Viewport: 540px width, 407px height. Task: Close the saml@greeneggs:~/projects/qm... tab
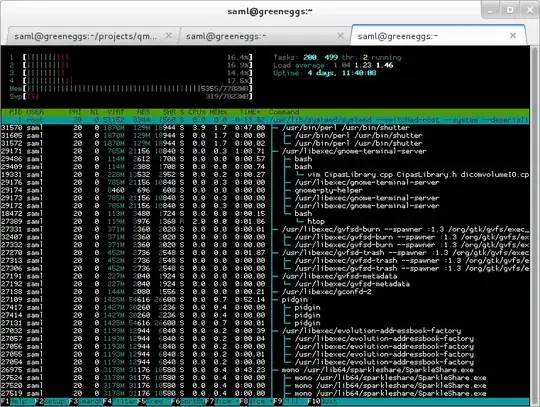(169, 35)
